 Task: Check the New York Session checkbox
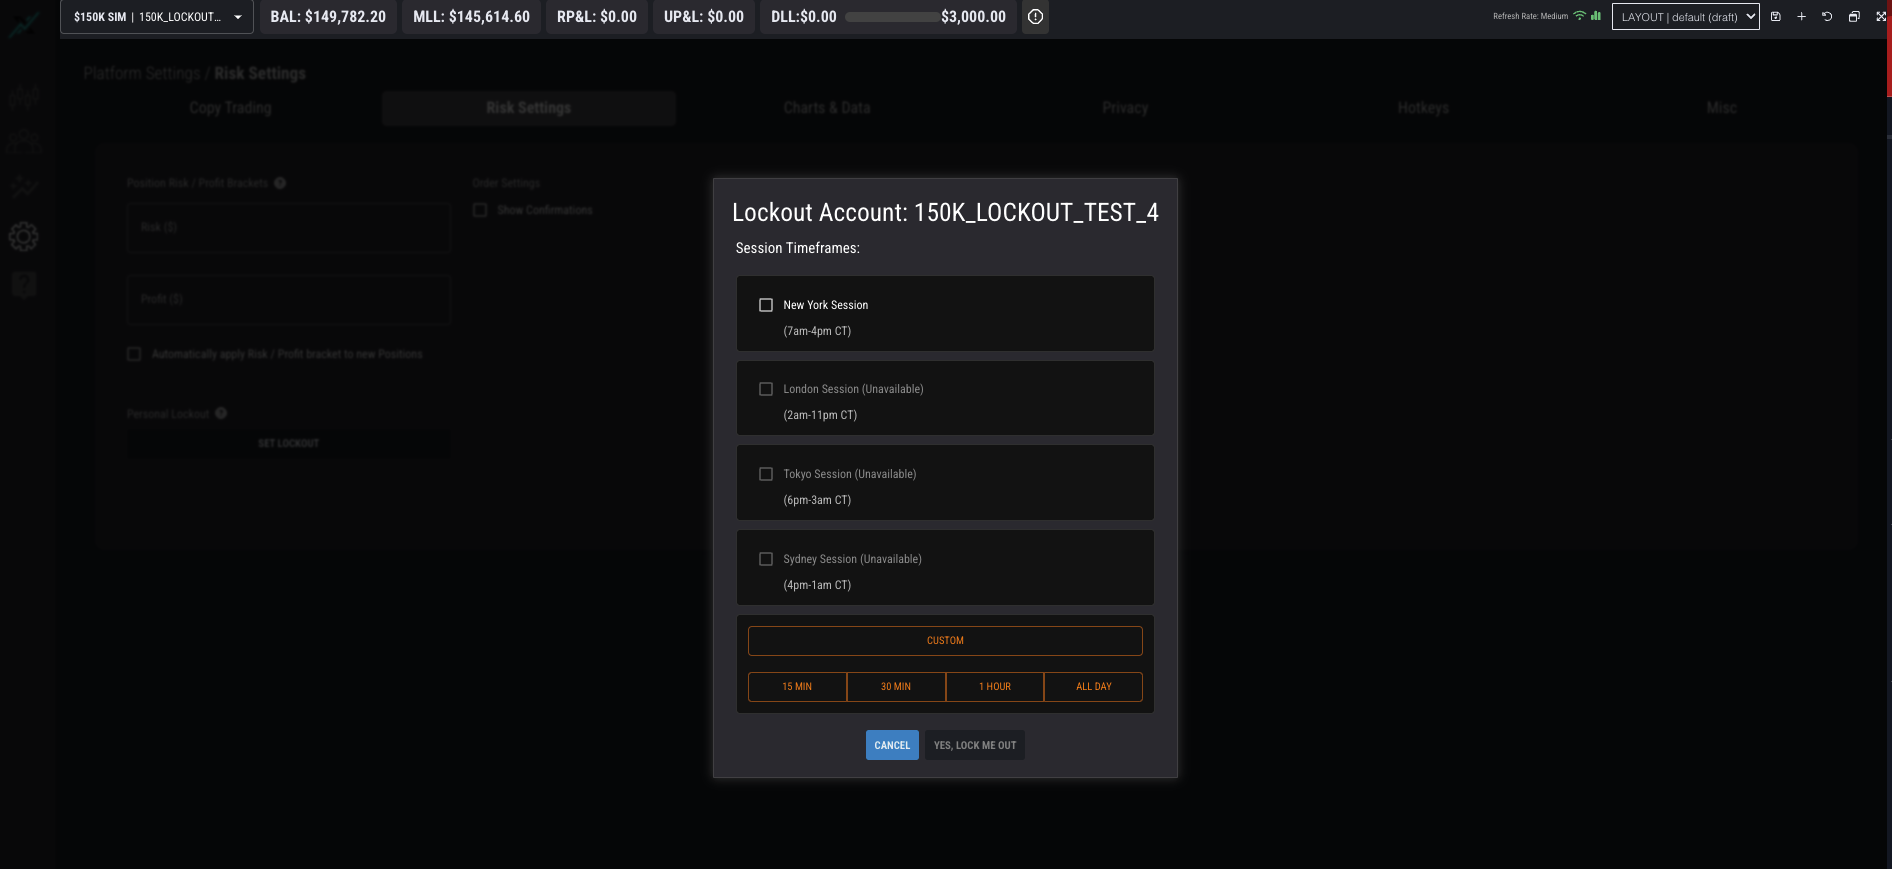coord(766,305)
